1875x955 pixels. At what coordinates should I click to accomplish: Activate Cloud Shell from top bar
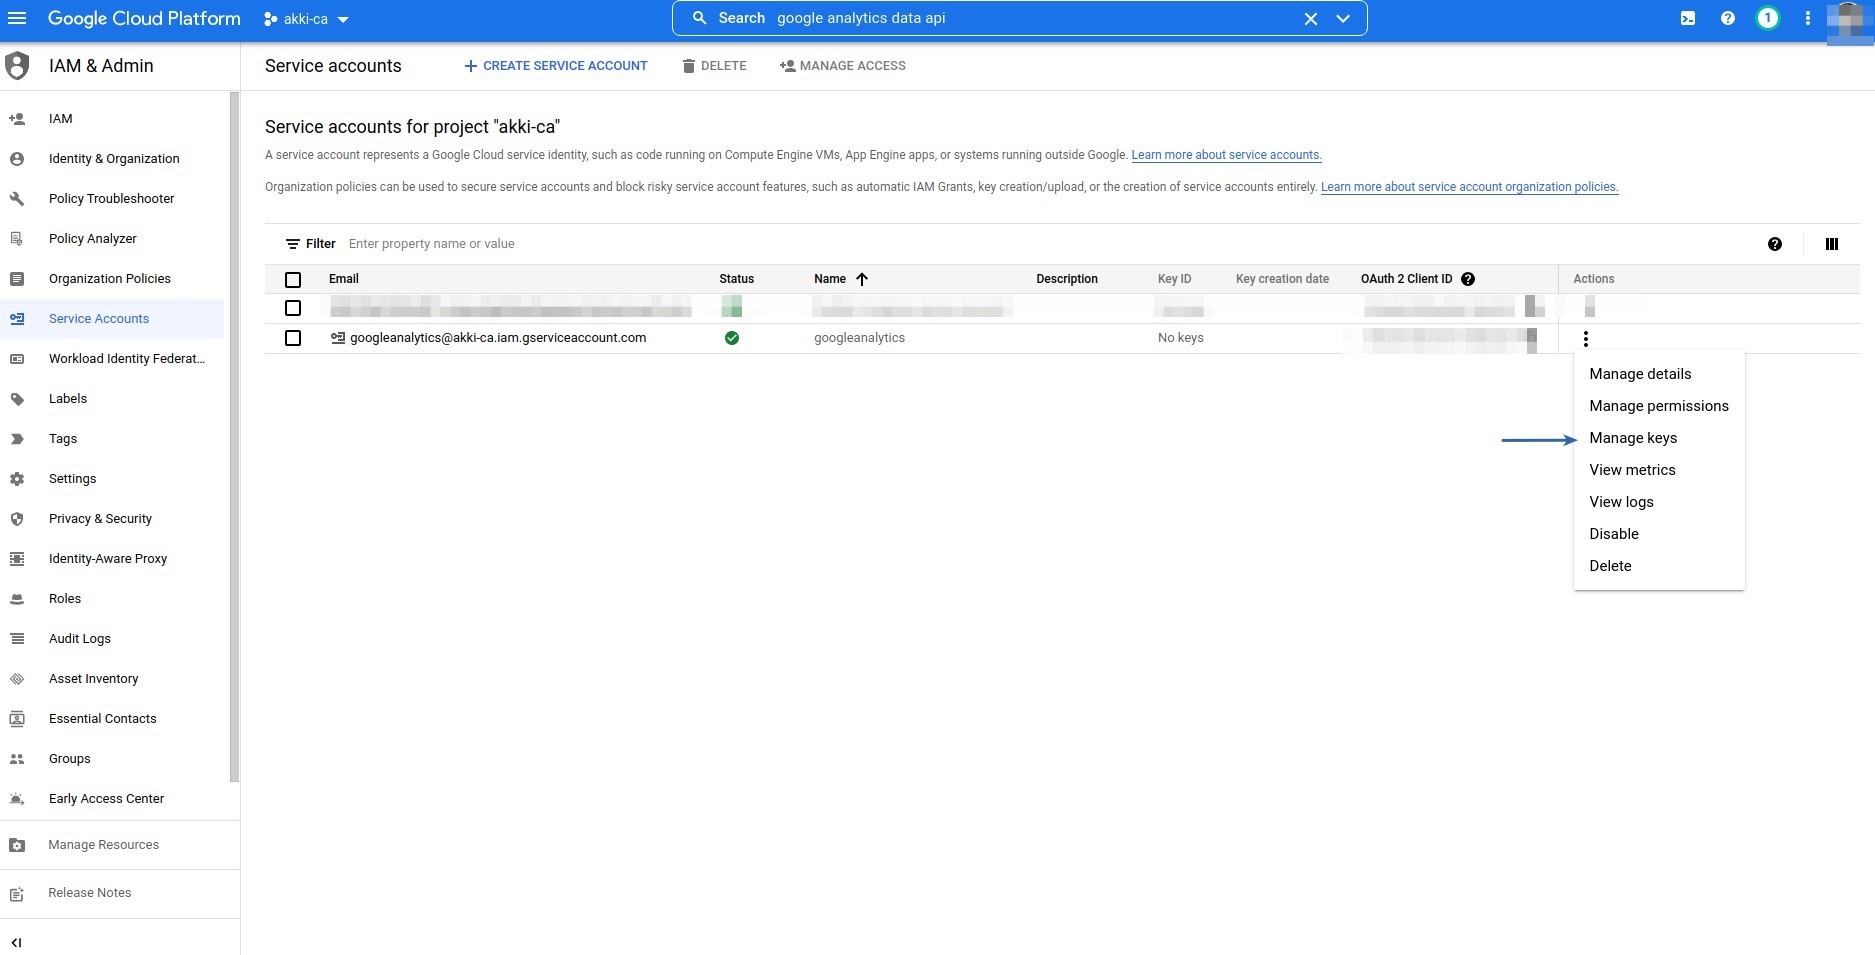pos(1688,18)
